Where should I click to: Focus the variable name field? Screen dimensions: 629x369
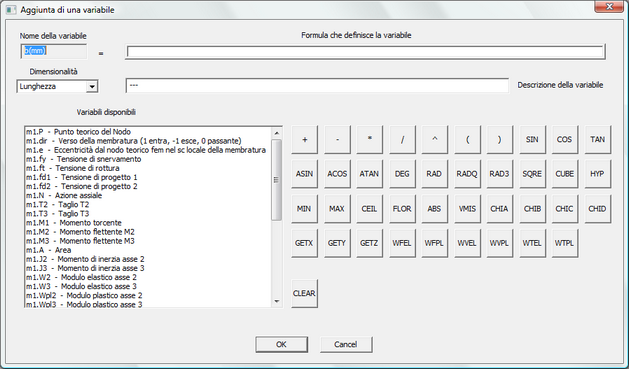click(53, 51)
